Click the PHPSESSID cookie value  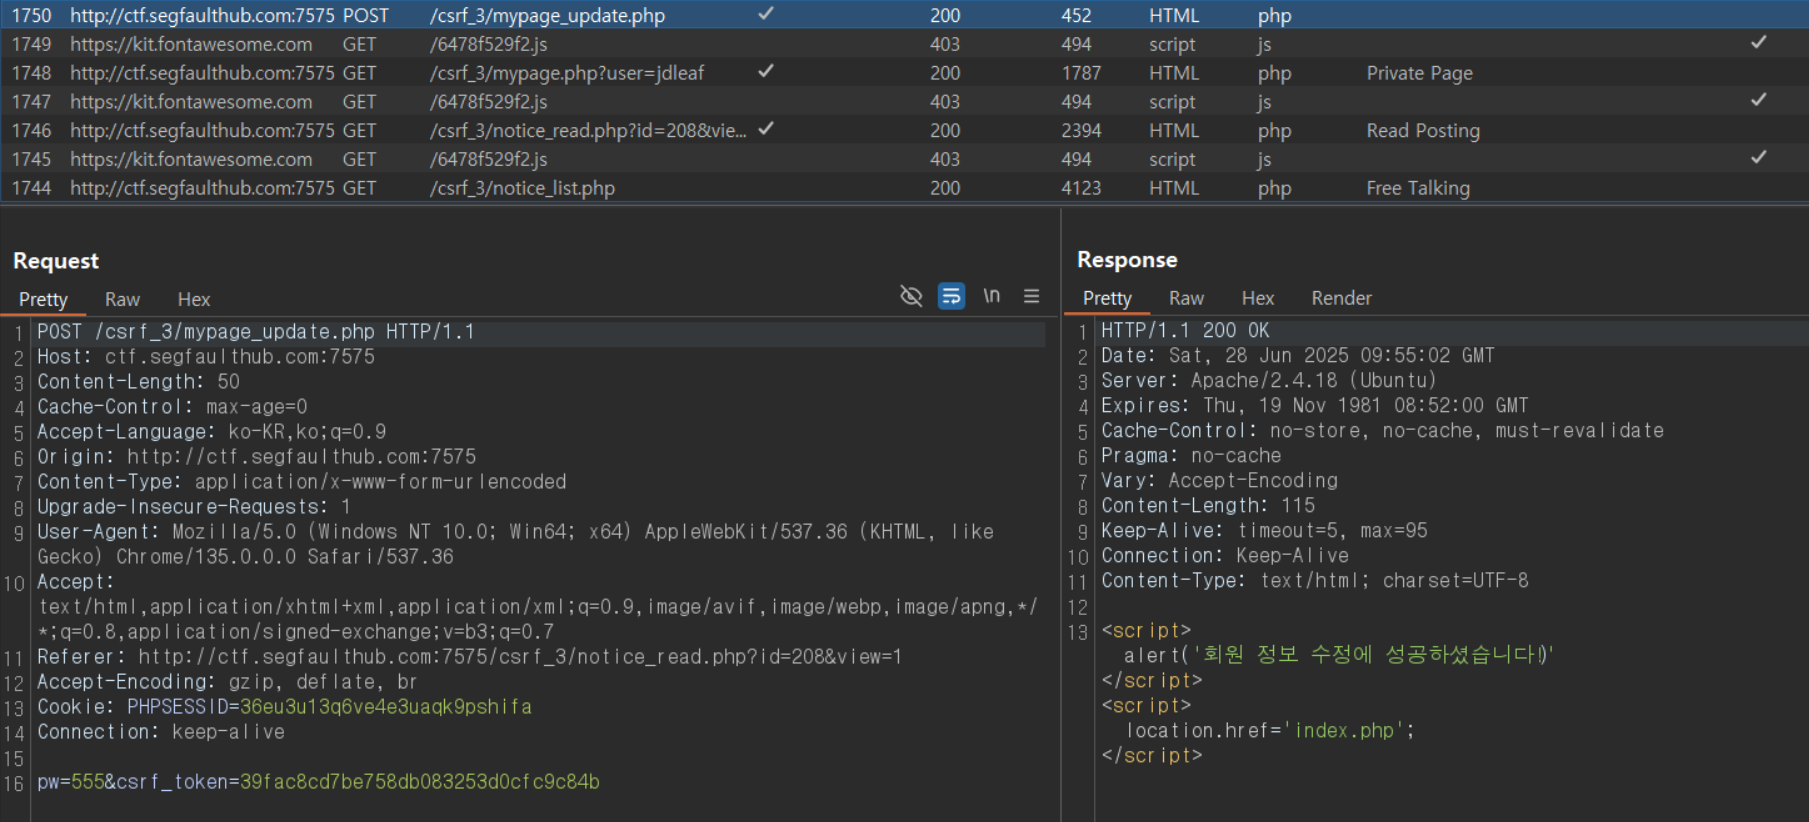point(386,707)
